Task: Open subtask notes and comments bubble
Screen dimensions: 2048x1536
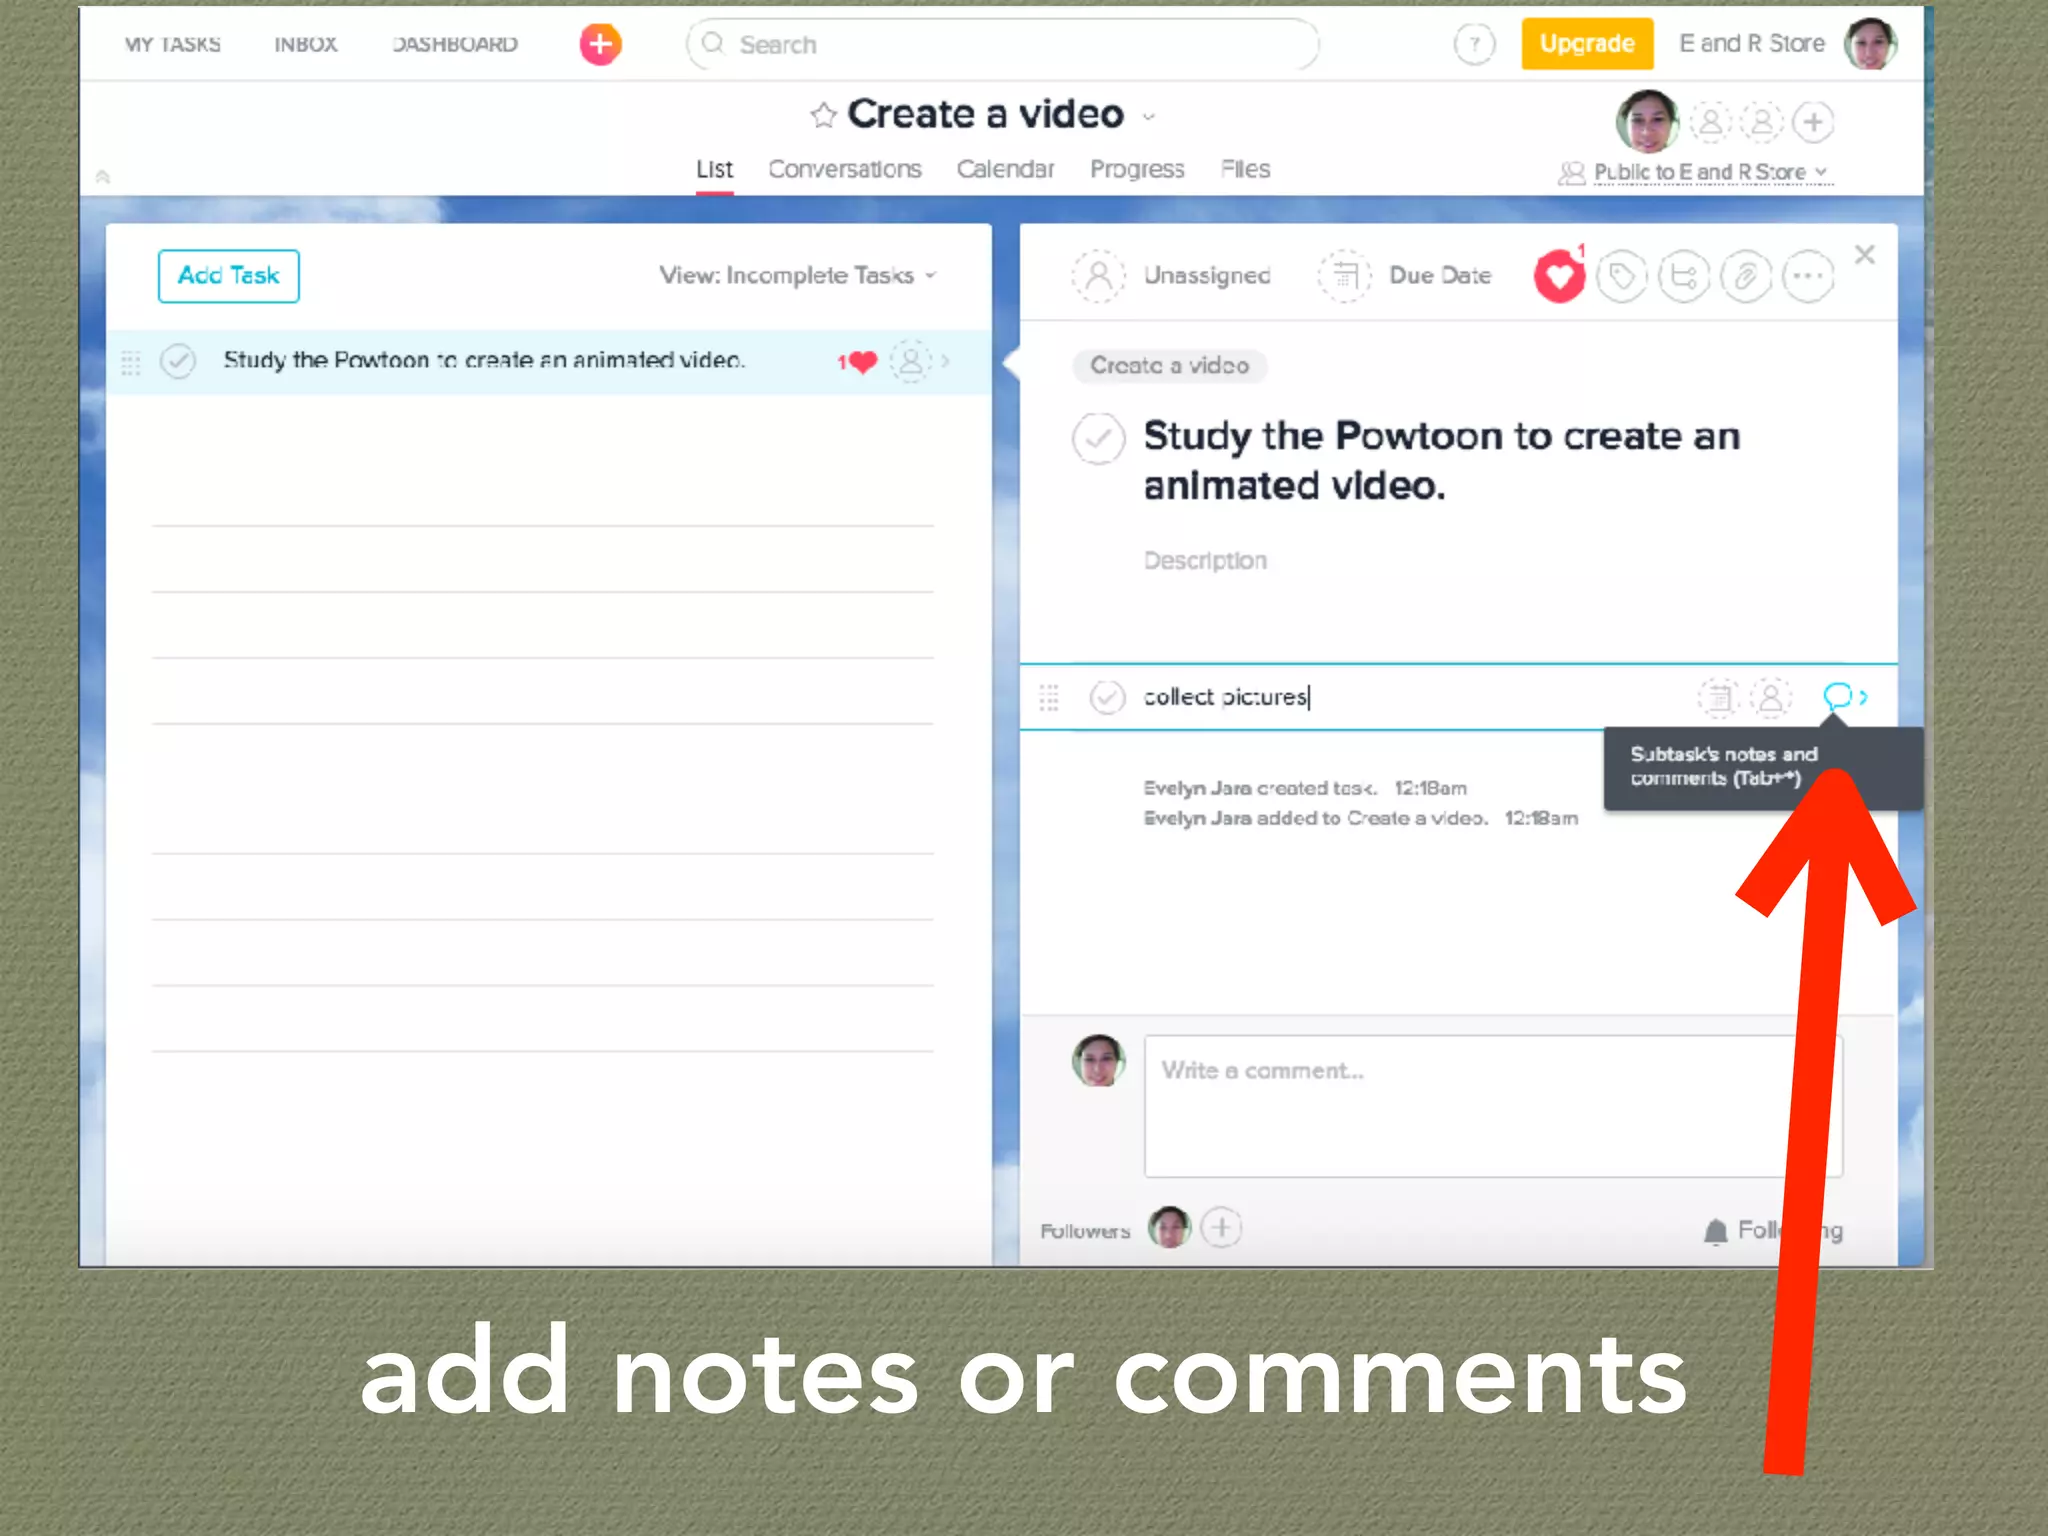Action: click(x=1838, y=696)
